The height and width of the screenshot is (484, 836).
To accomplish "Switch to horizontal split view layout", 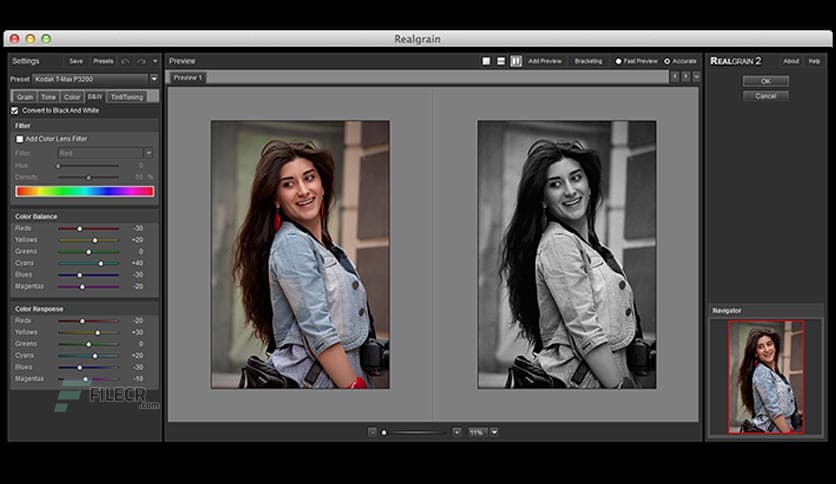I will point(501,61).
